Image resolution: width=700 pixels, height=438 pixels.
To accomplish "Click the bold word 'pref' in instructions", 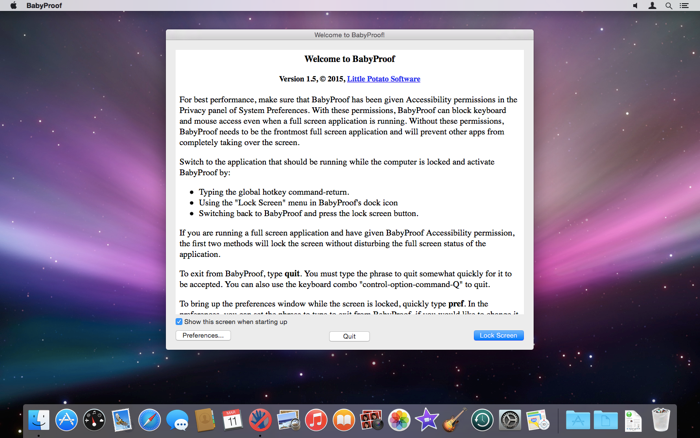I will coord(456,304).
